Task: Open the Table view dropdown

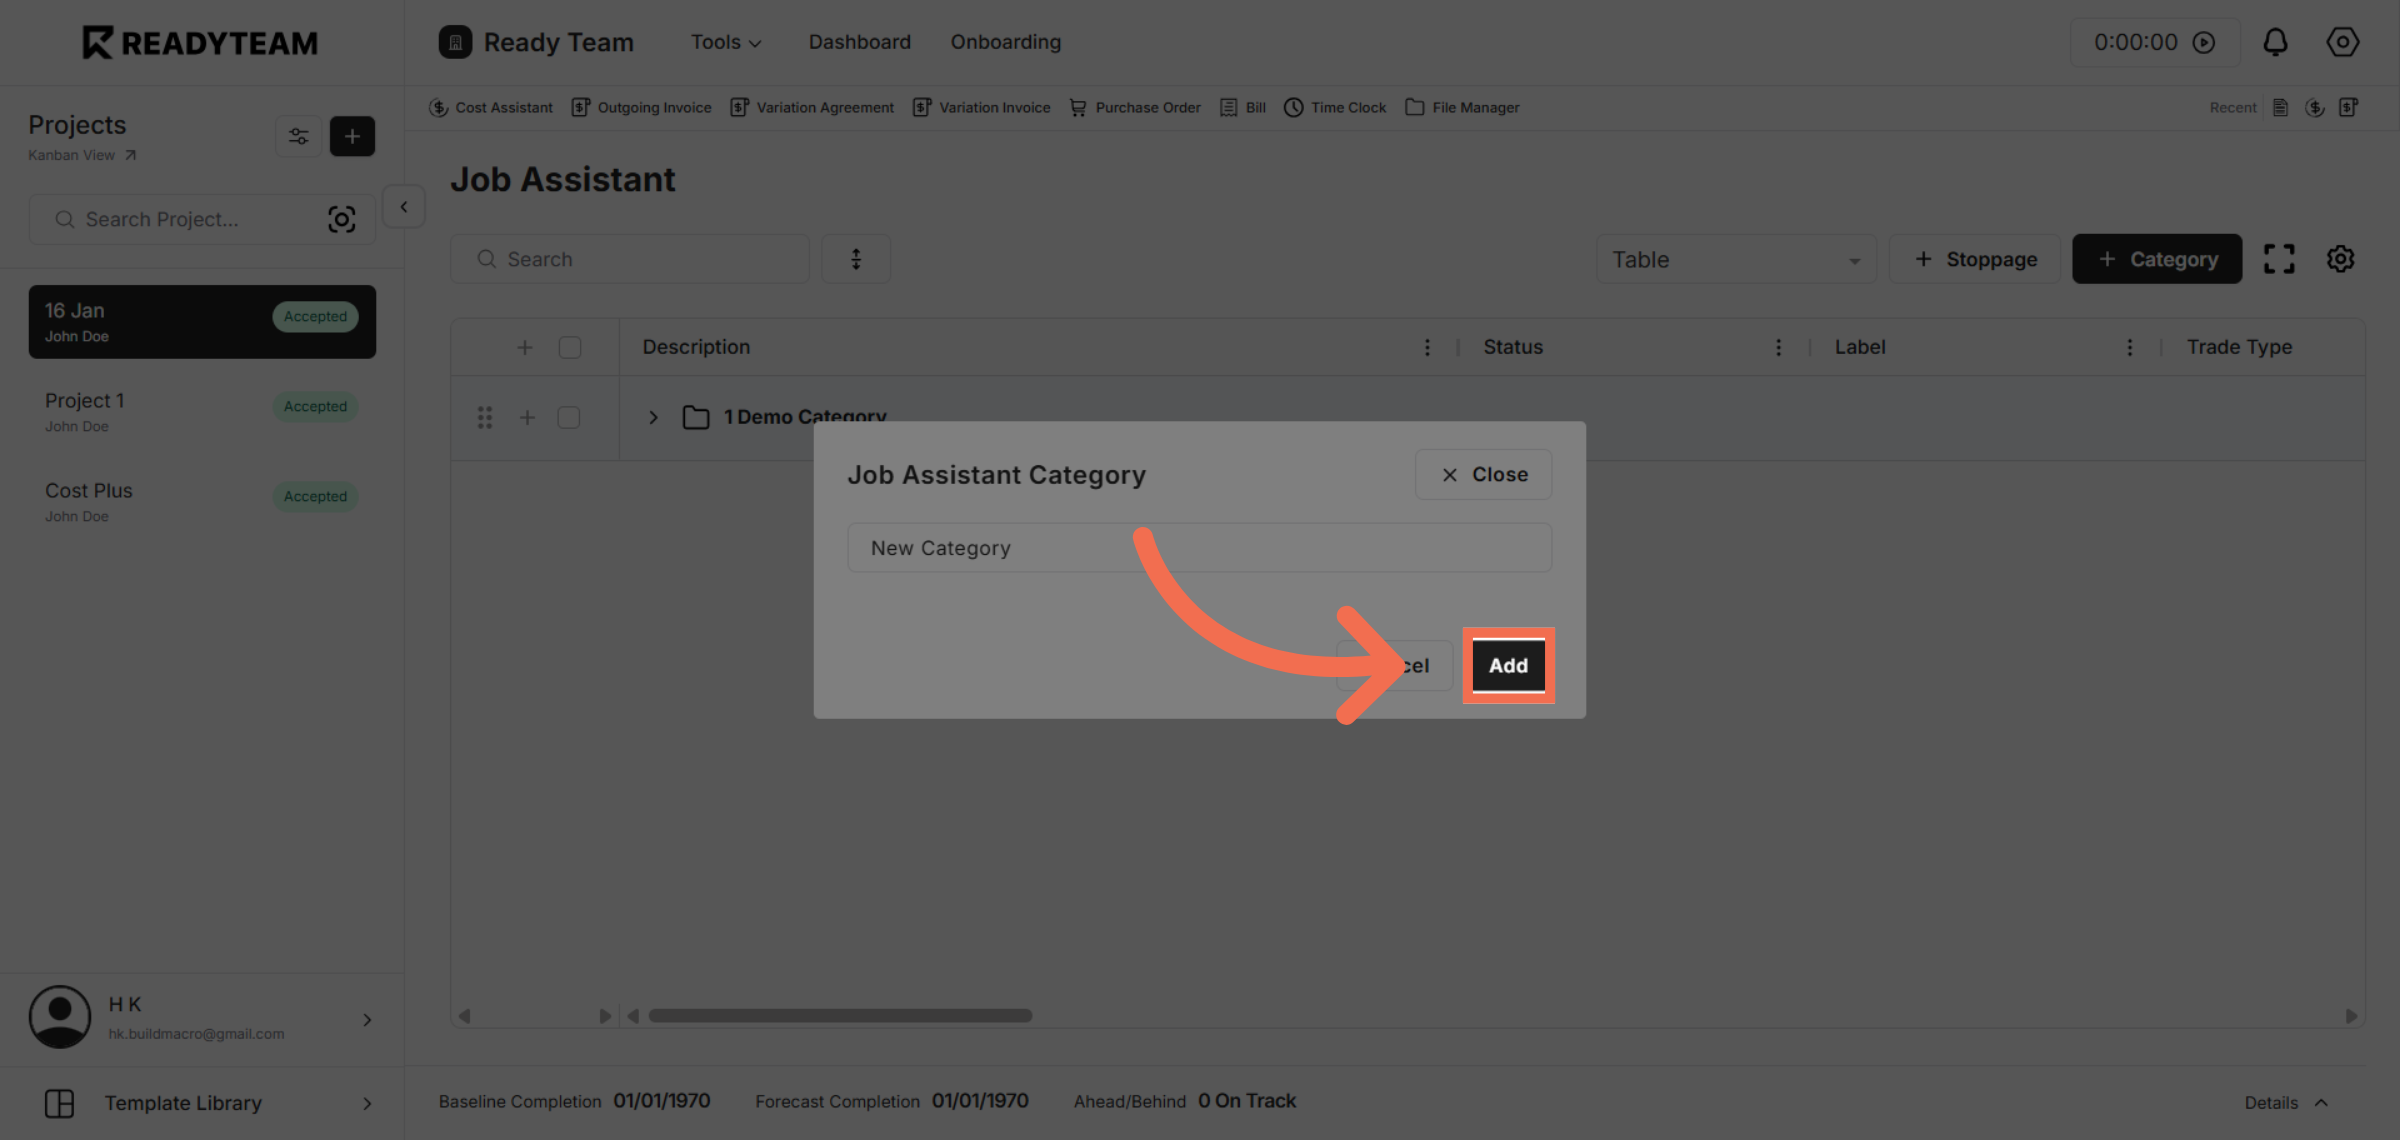Action: [1735, 259]
